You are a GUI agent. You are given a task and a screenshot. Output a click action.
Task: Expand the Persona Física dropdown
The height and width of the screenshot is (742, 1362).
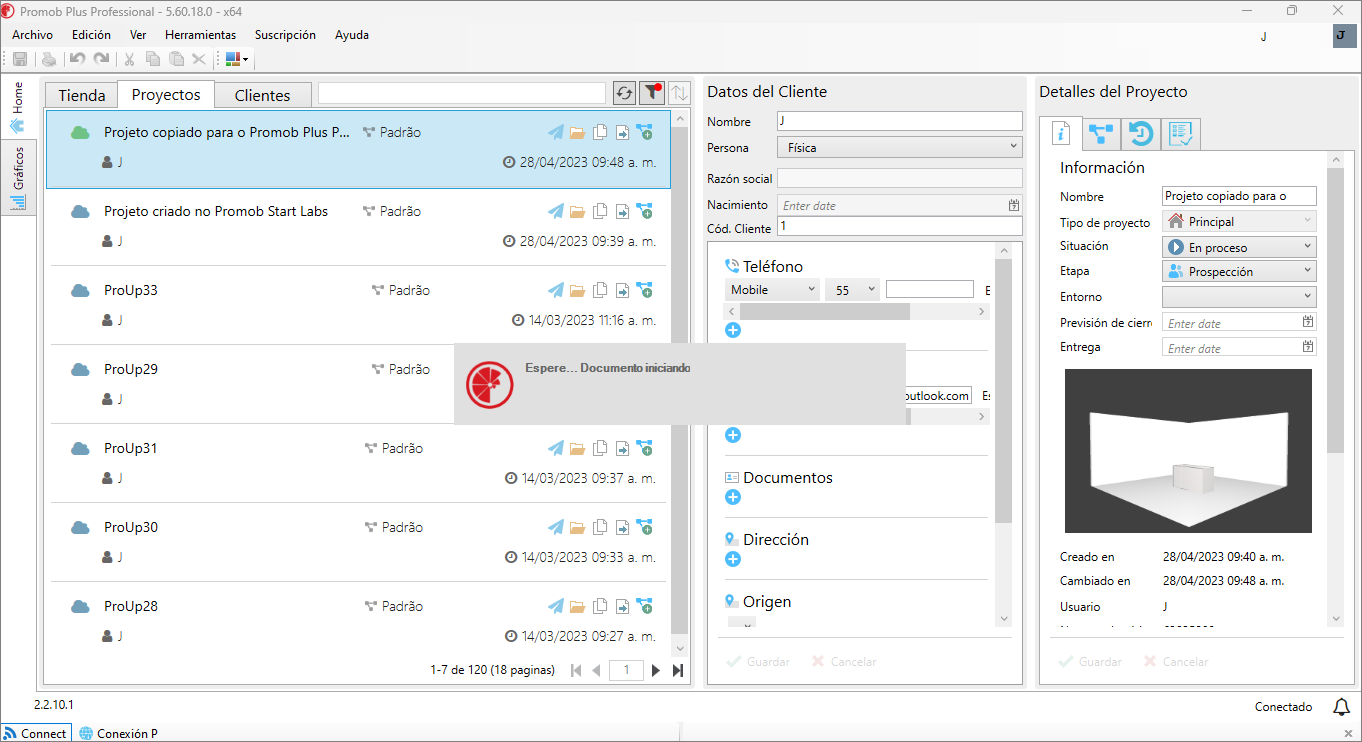click(899, 148)
